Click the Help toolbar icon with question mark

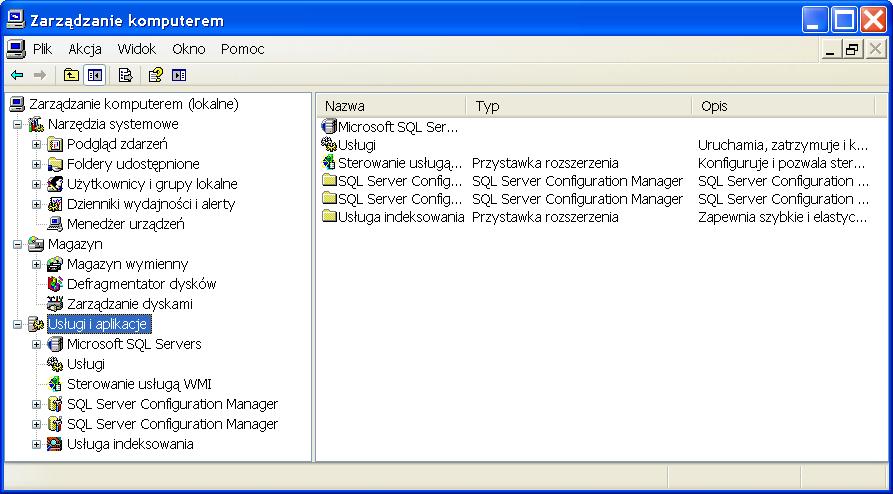click(x=155, y=75)
